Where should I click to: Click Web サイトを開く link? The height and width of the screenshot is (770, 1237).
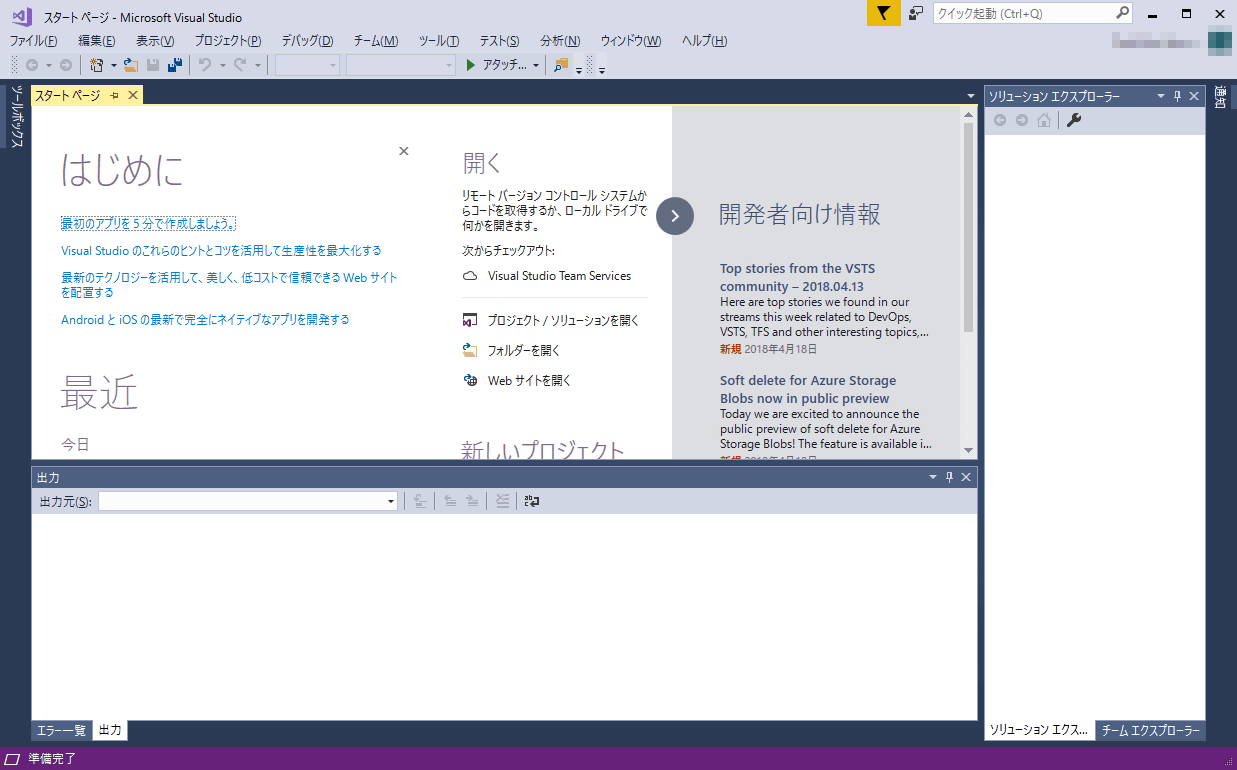(529, 381)
